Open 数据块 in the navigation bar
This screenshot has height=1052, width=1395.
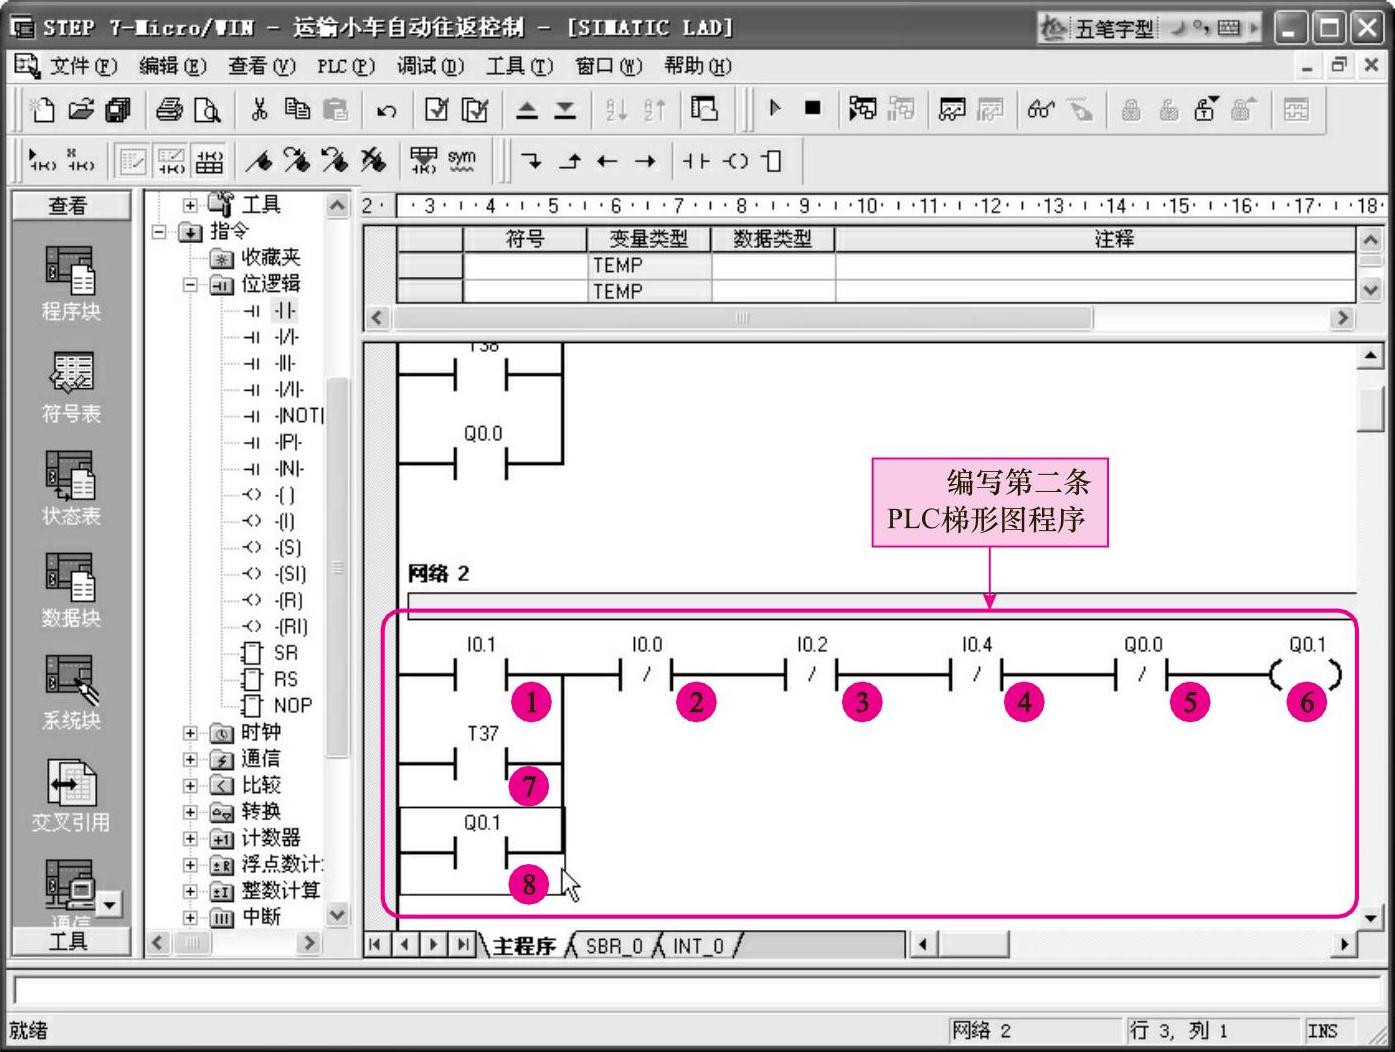click(70, 590)
